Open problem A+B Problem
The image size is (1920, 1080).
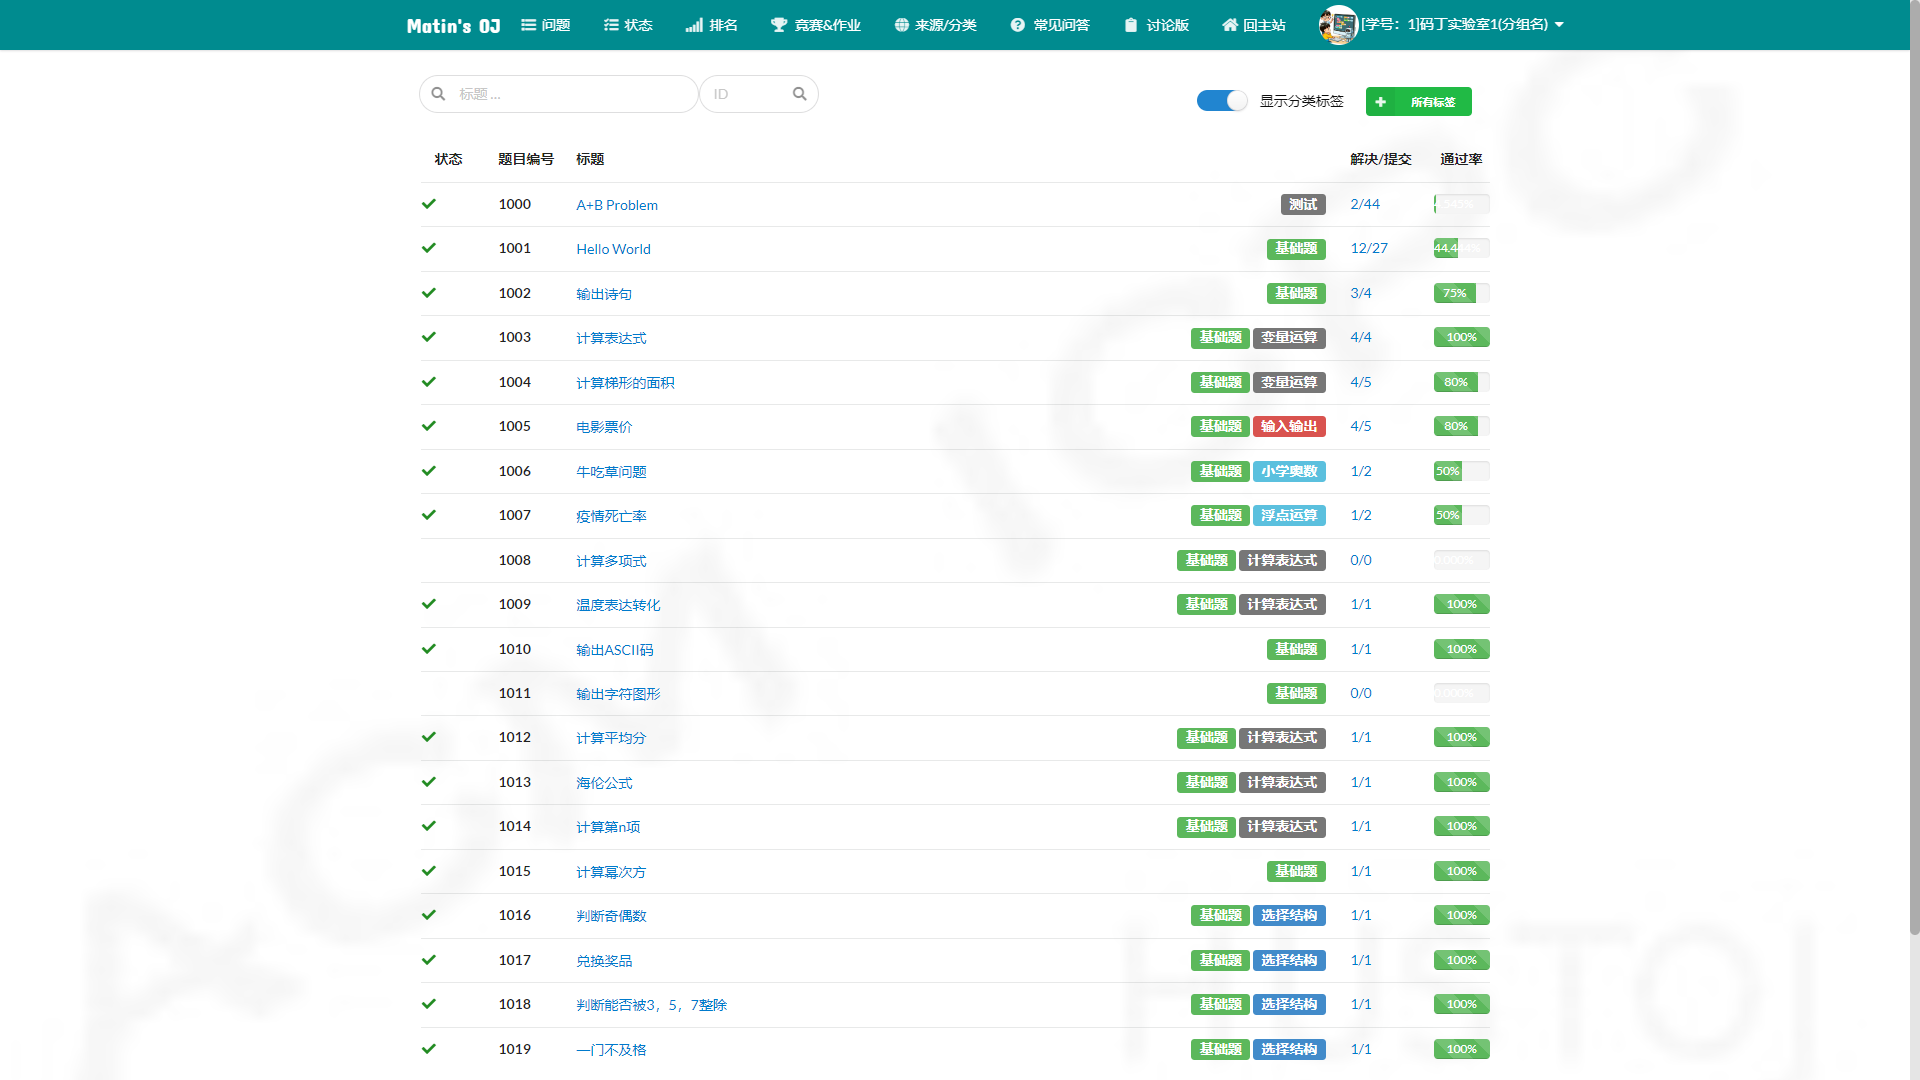pos(617,205)
